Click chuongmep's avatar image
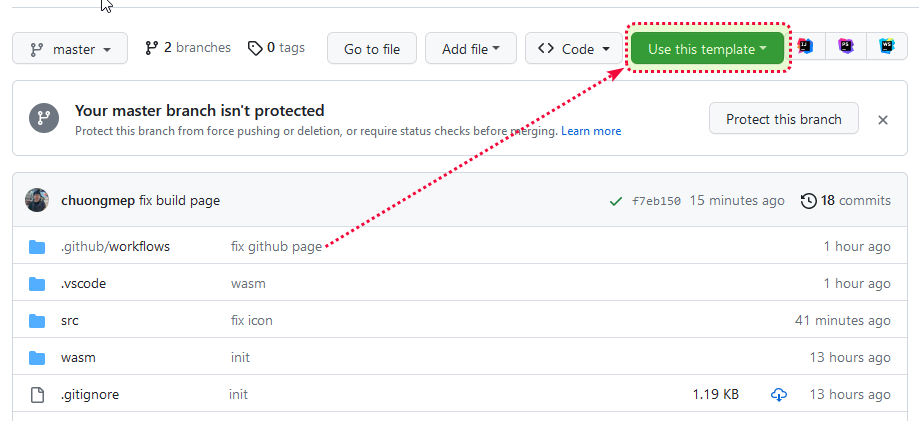The image size is (919, 421). (37, 200)
